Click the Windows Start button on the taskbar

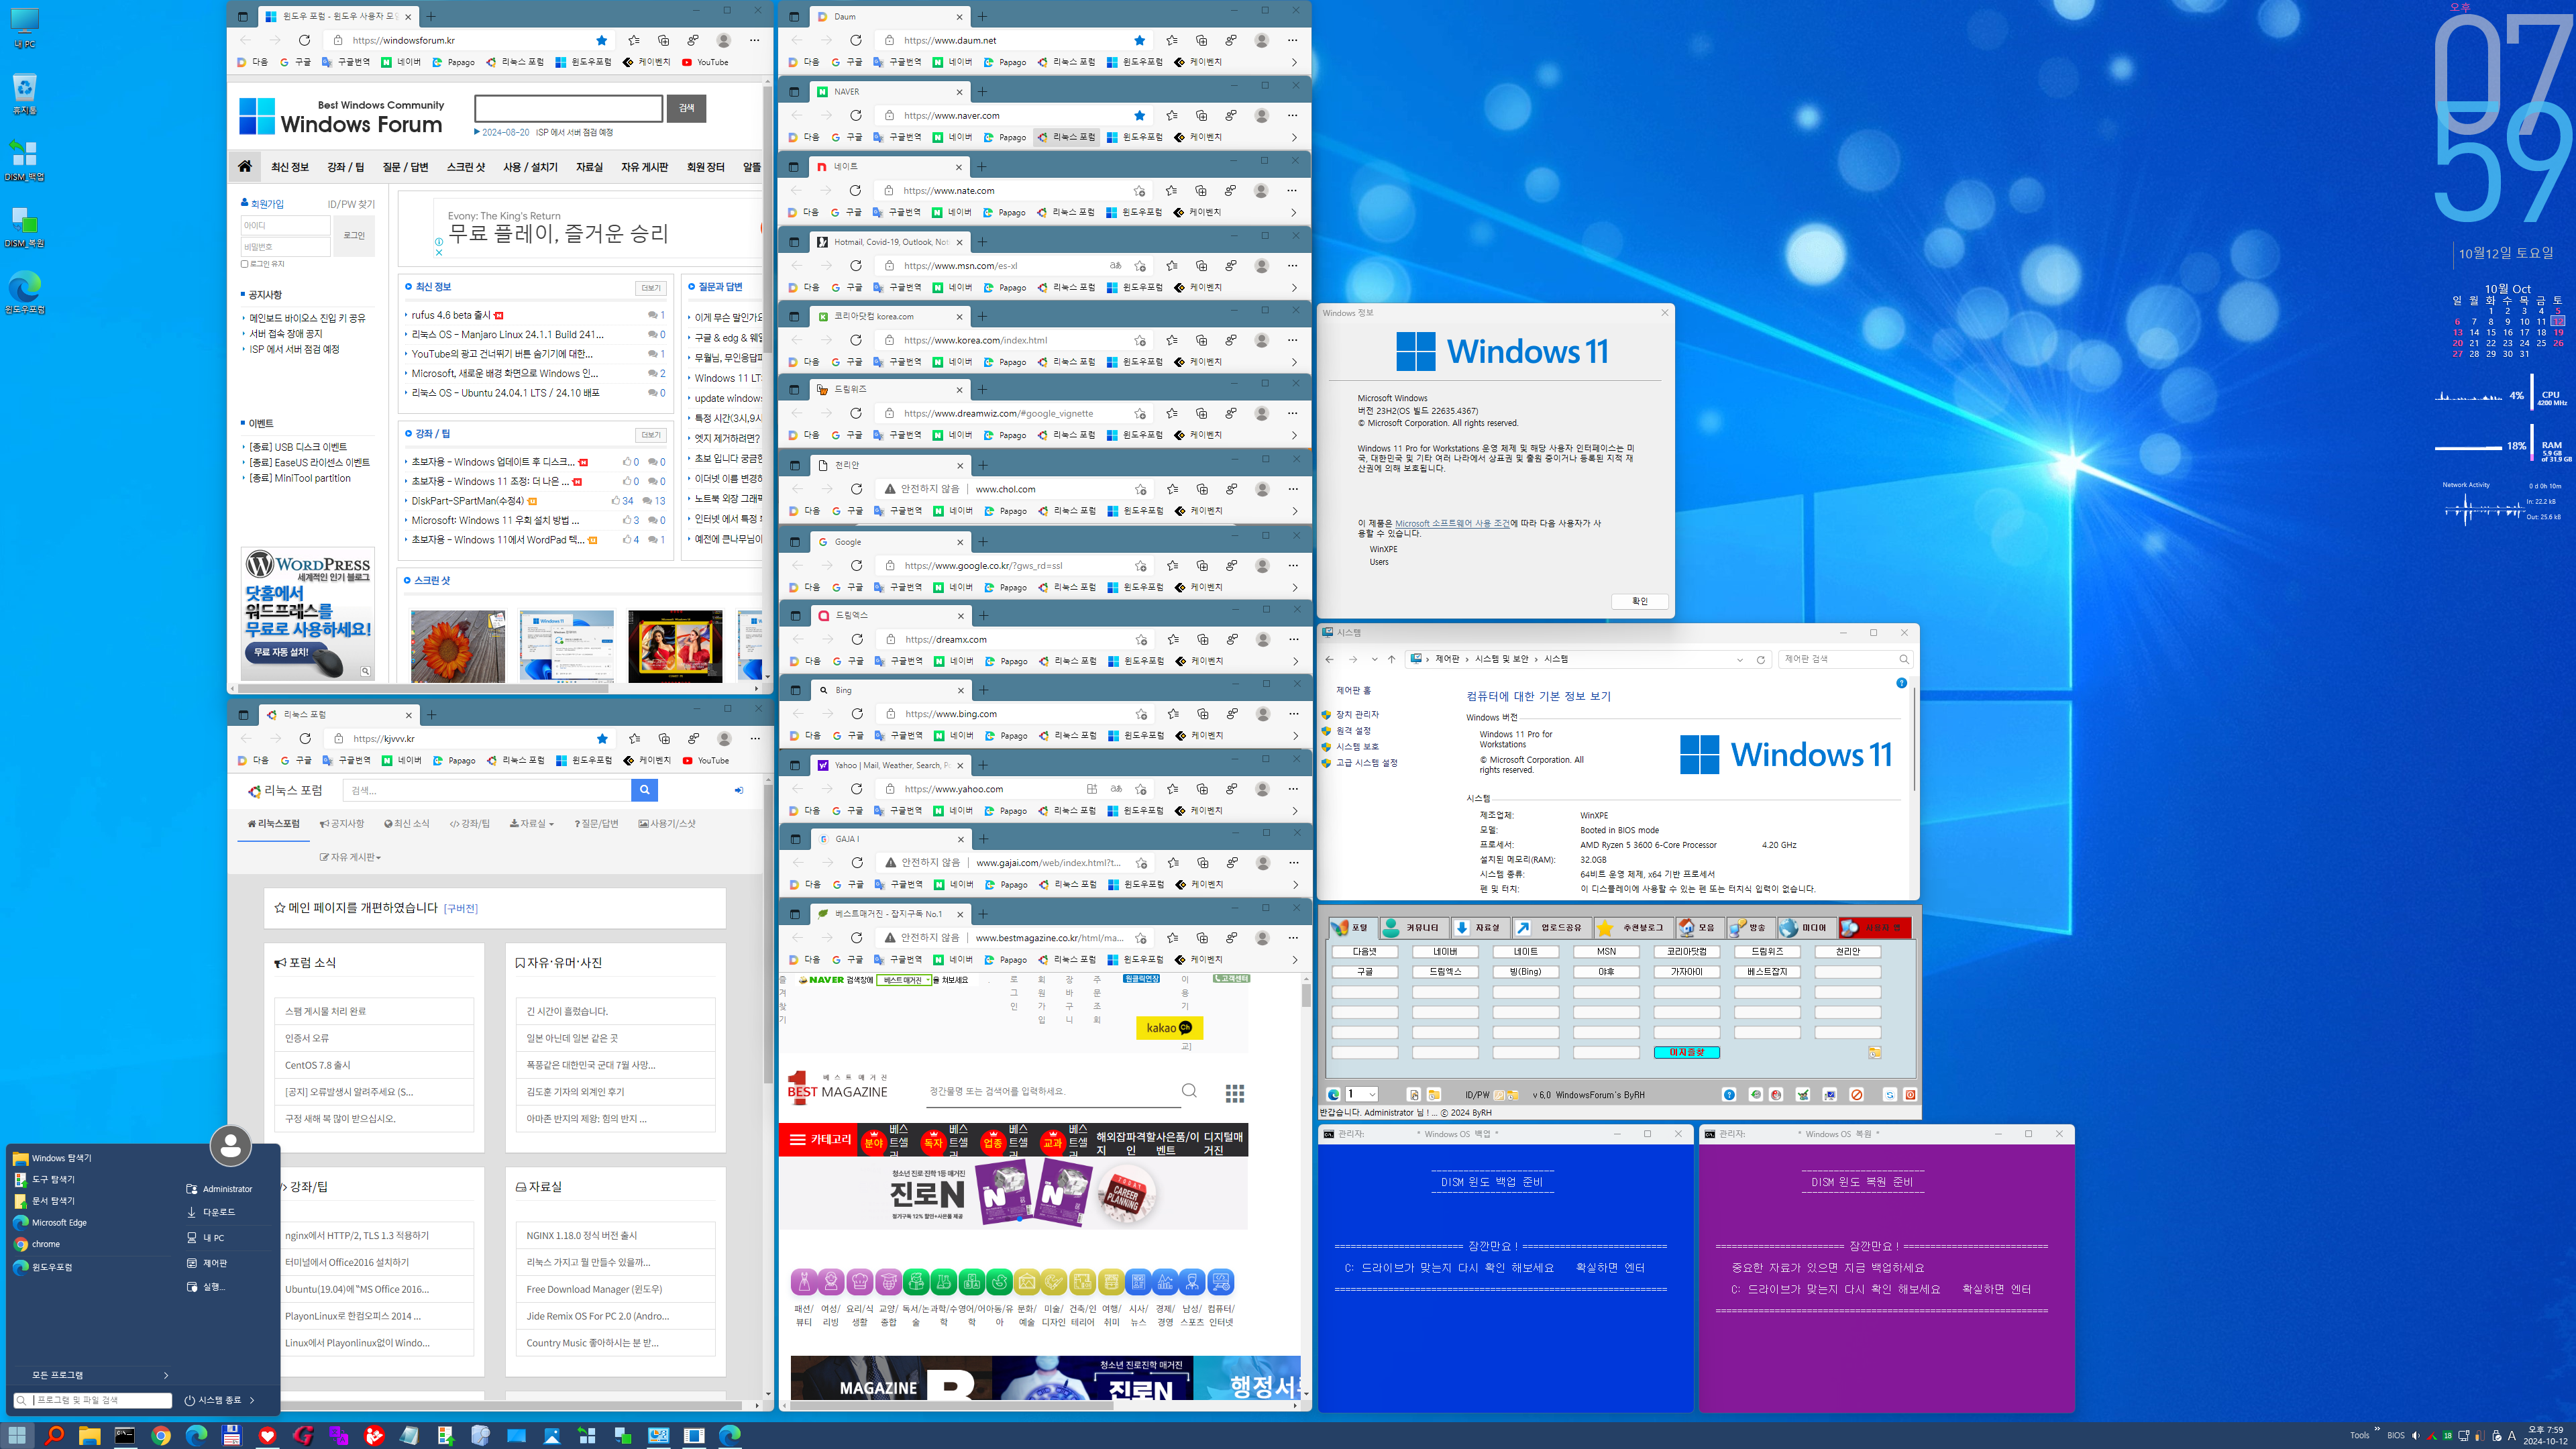(18, 1435)
